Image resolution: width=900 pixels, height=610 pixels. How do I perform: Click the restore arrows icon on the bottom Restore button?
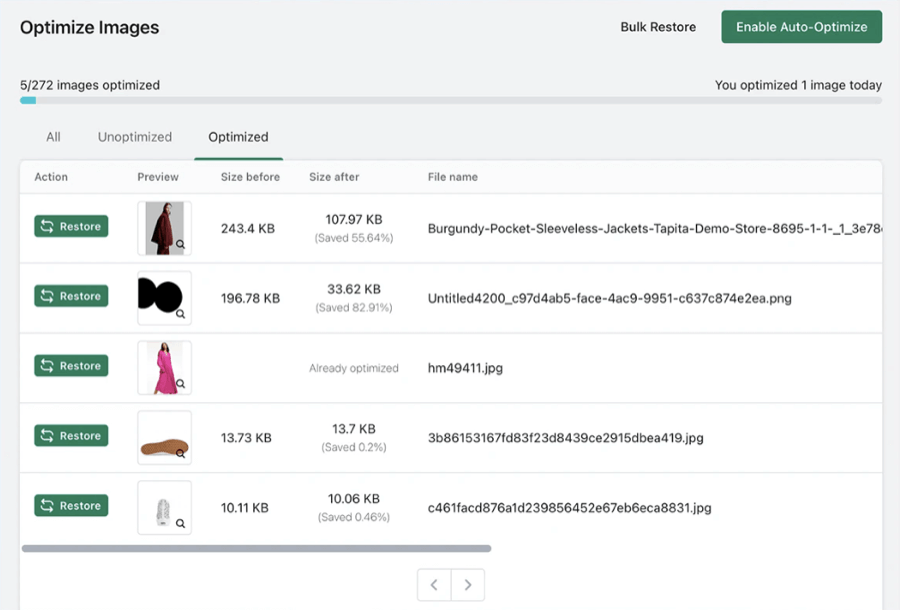pyautogui.click(x=48, y=506)
